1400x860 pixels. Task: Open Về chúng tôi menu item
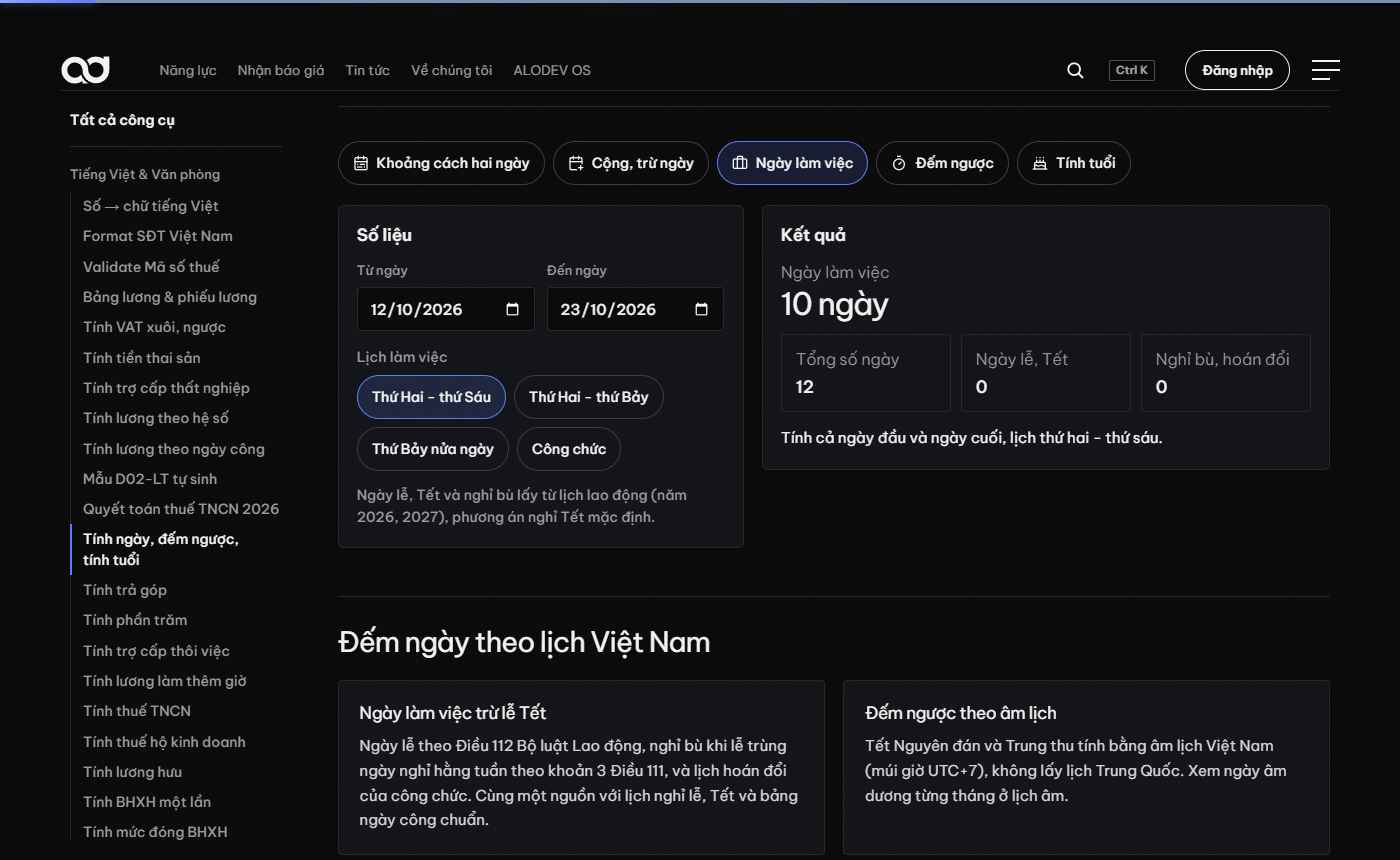[x=452, y=70]
